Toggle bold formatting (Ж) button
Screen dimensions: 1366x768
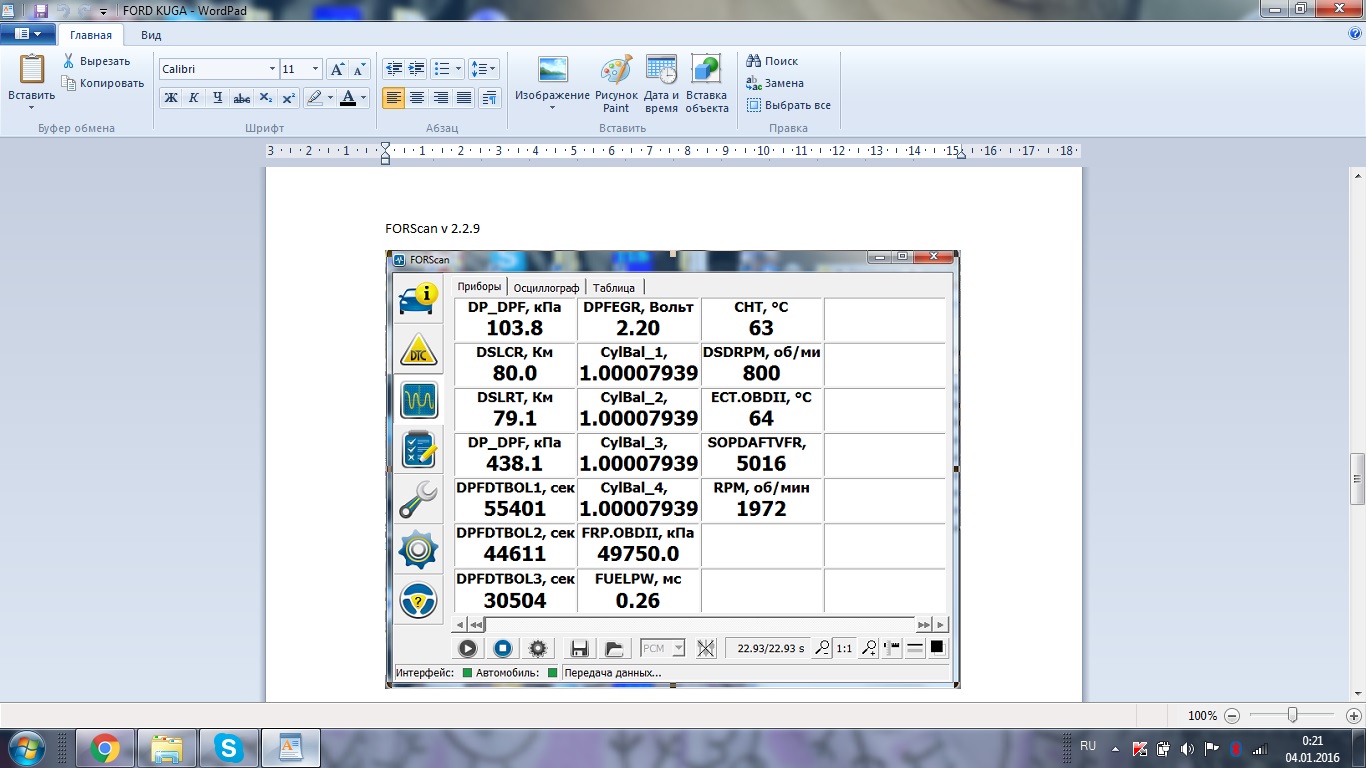[171, 98]
